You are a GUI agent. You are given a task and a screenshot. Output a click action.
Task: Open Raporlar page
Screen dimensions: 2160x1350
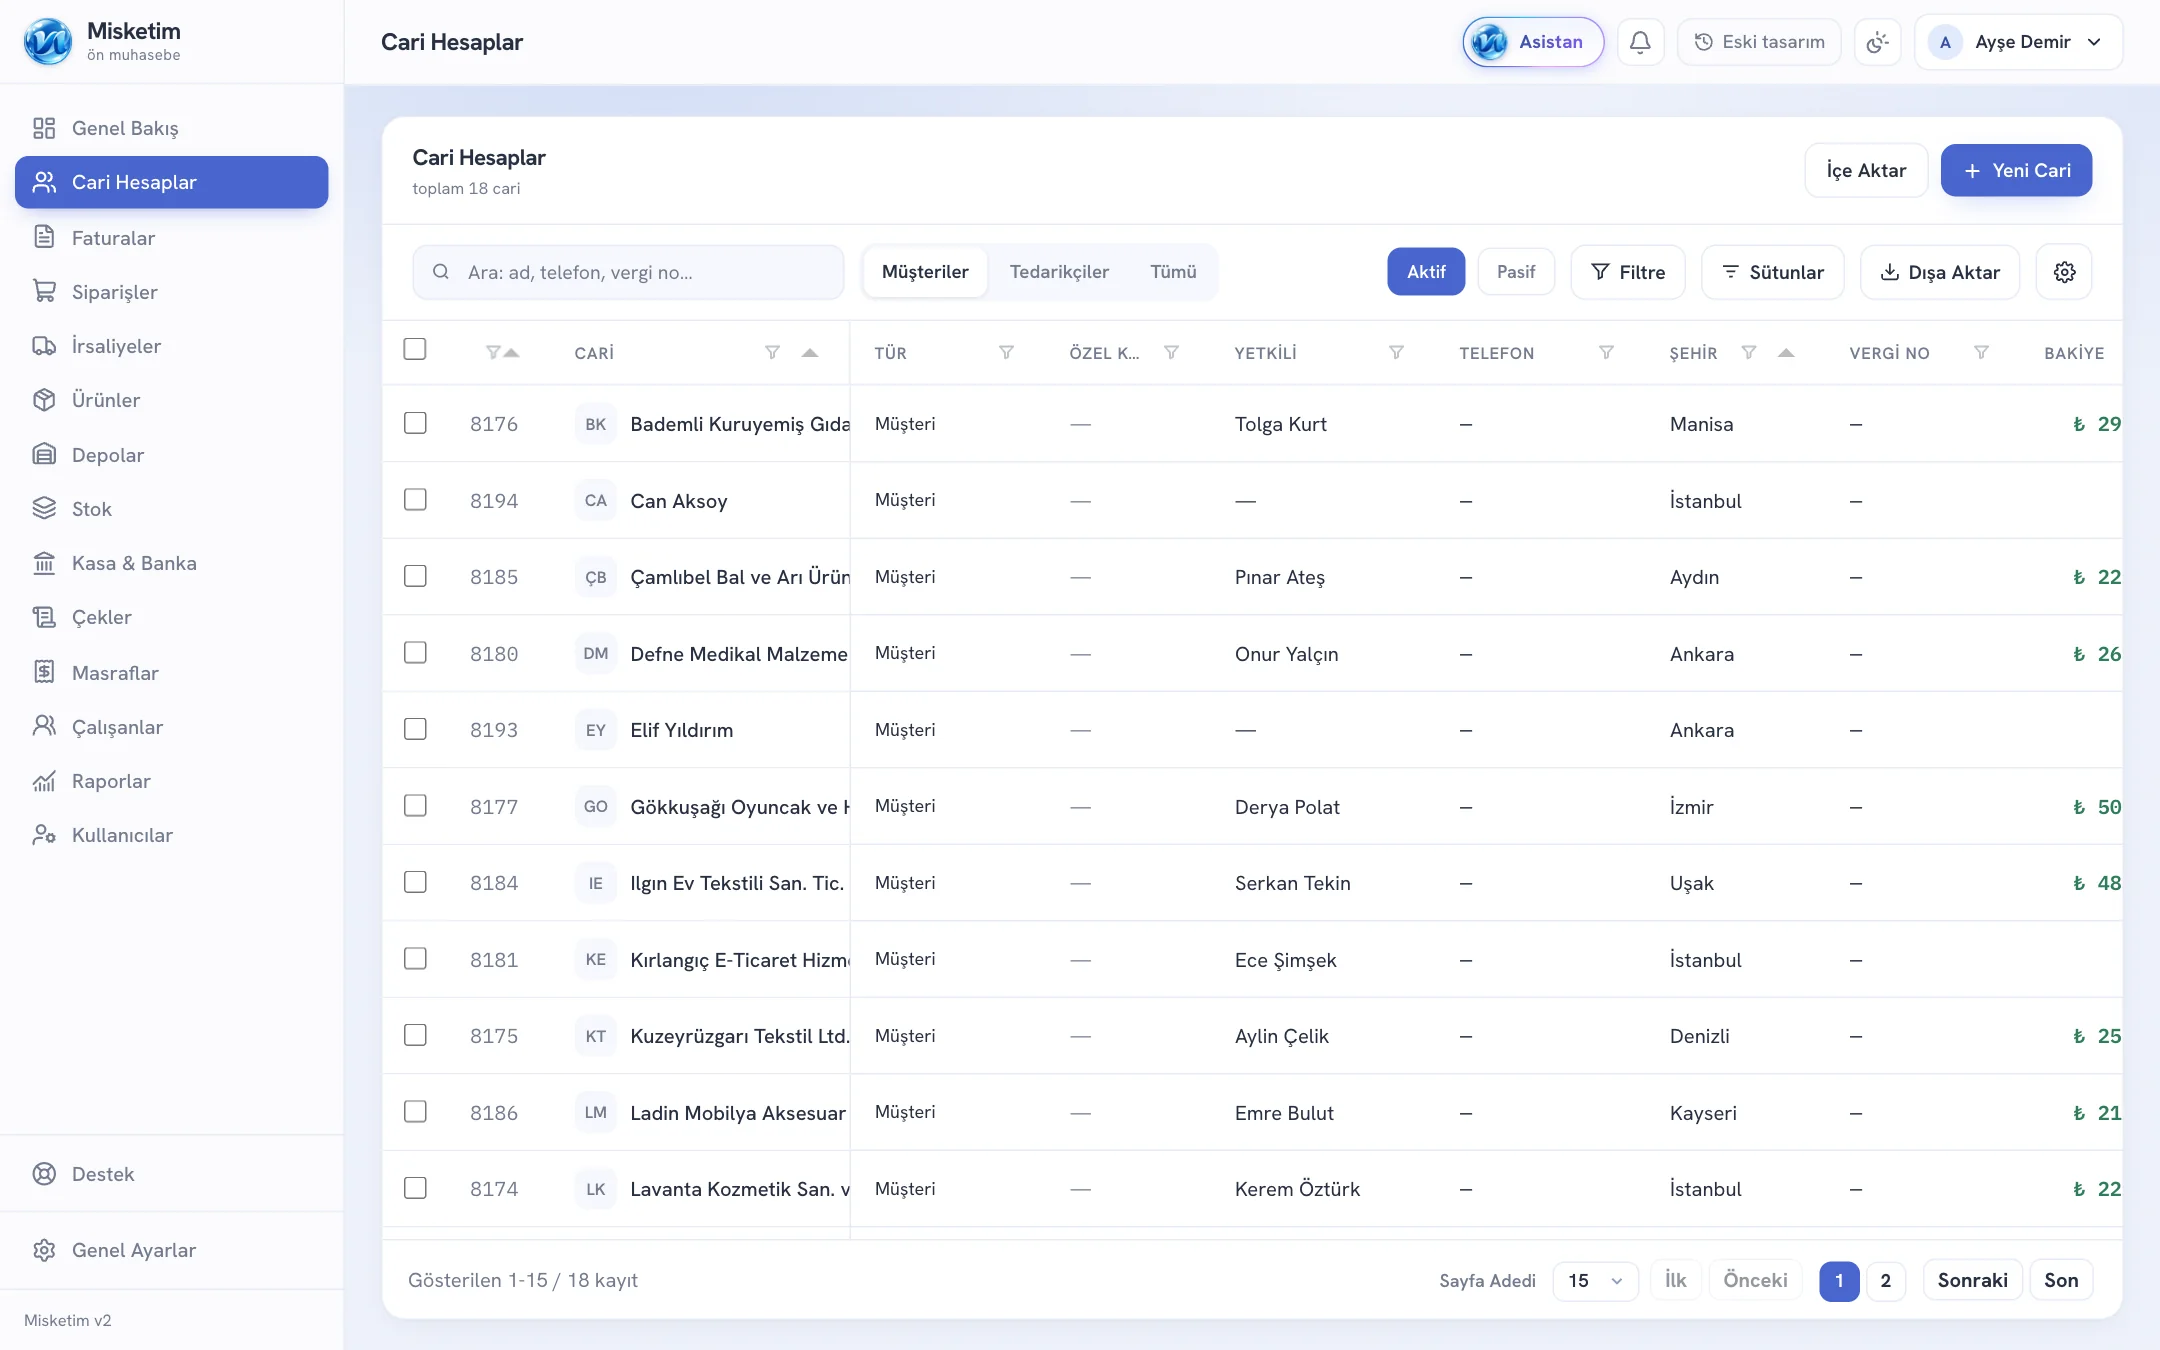[171, 781]
